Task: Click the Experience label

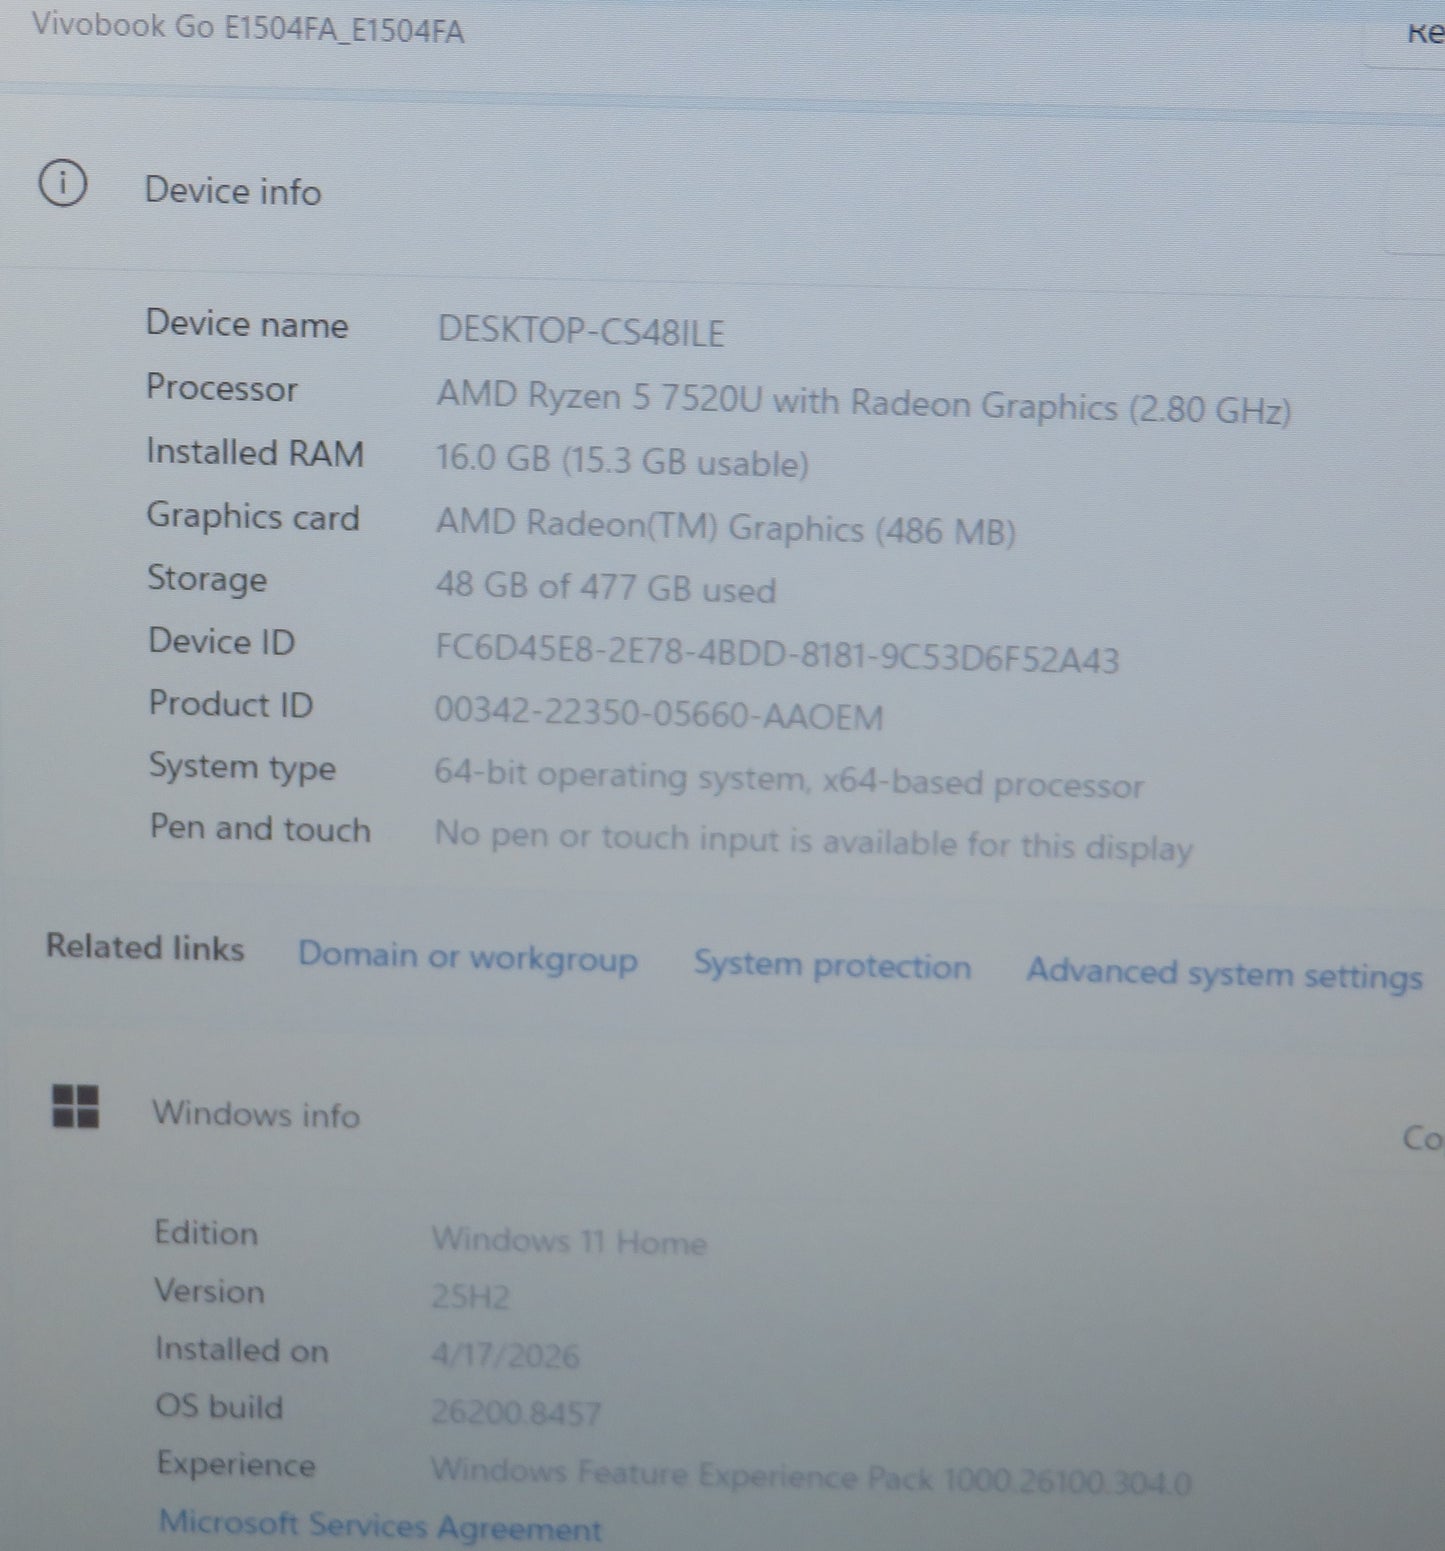Action: click(236, 1464)
